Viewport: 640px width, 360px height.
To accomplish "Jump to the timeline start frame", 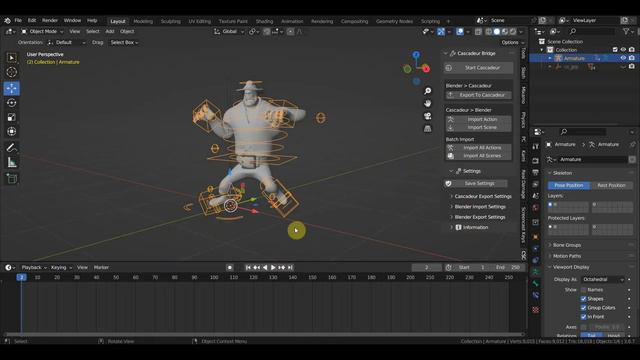I will pyautogui.click(x=248, y=267).
